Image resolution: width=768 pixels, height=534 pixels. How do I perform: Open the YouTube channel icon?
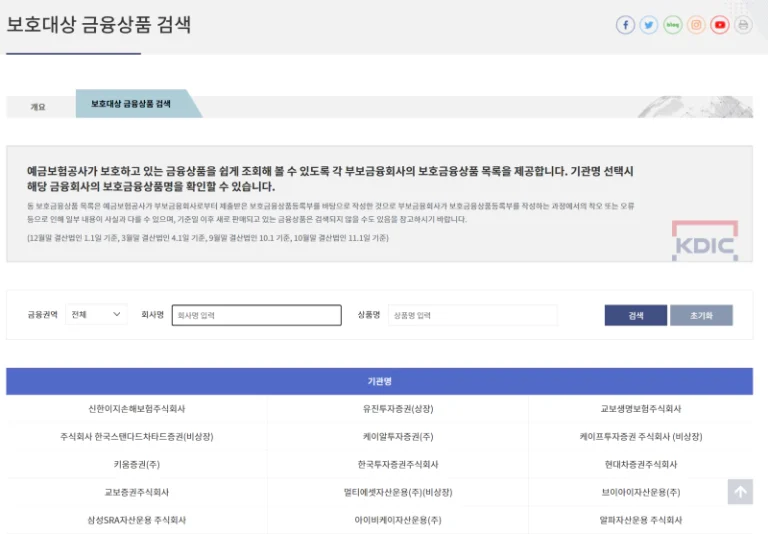[x=720, y=25]
